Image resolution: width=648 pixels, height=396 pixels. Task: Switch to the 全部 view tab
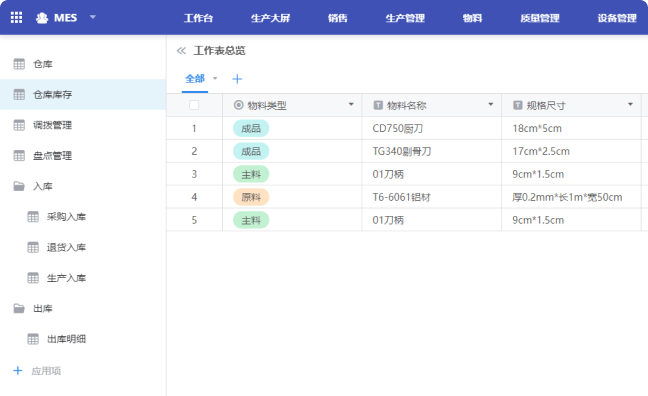coord(195,79)
